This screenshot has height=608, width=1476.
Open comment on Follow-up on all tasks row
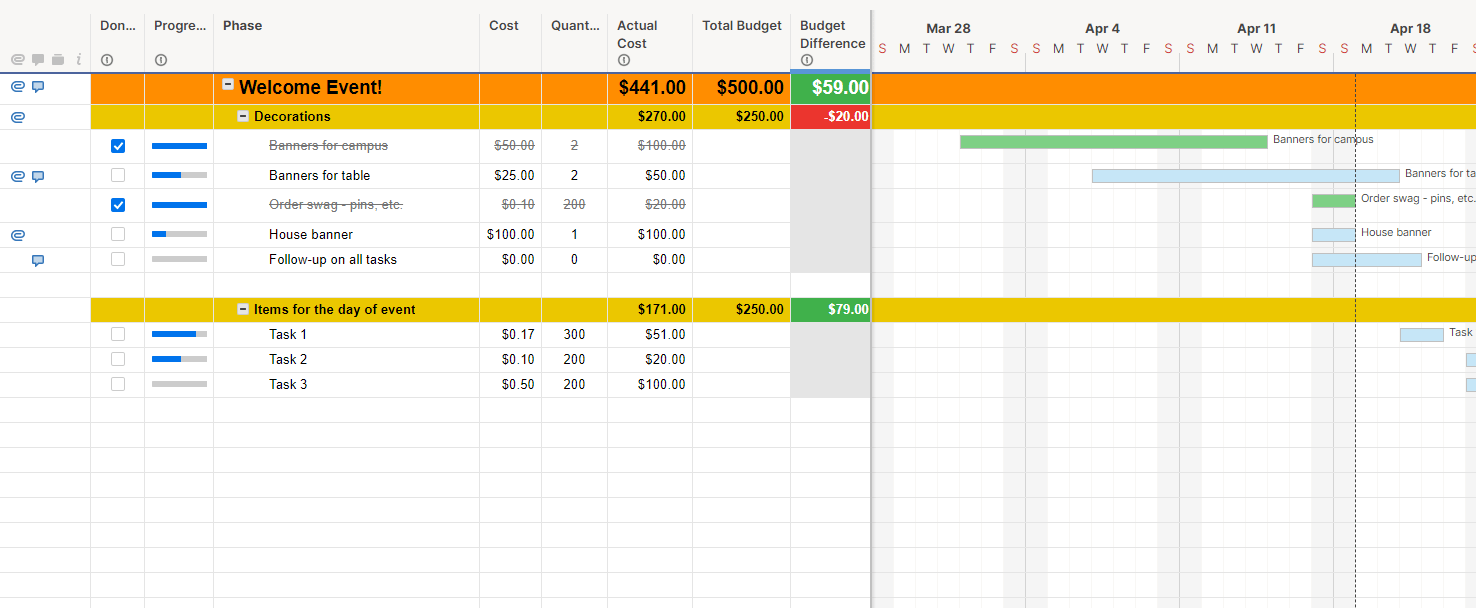(38, 260)
